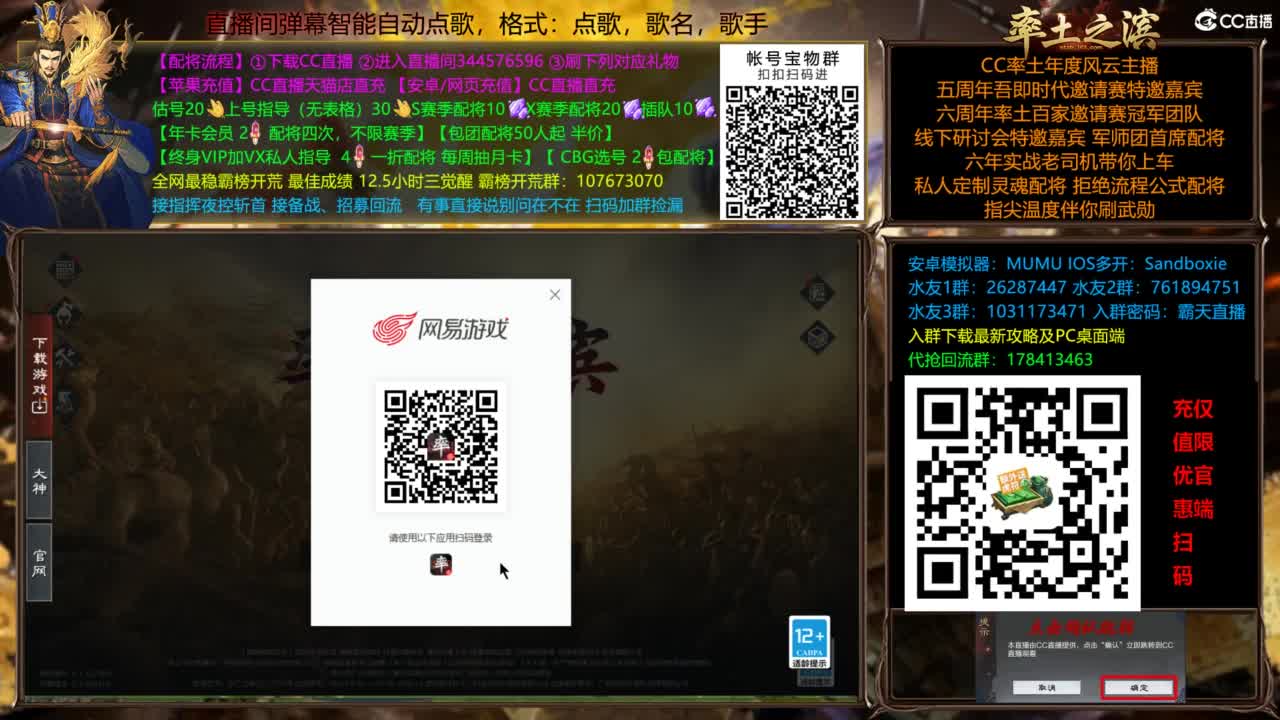This screenshot has width=1280, height=720.
Task: Click the 取消 button in prompt box
Action: [x=1045, y=688]
